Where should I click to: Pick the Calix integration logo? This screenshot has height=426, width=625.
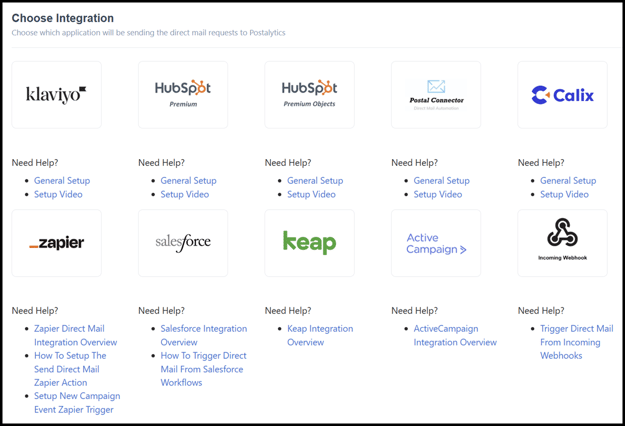click(x=562, y=95)
